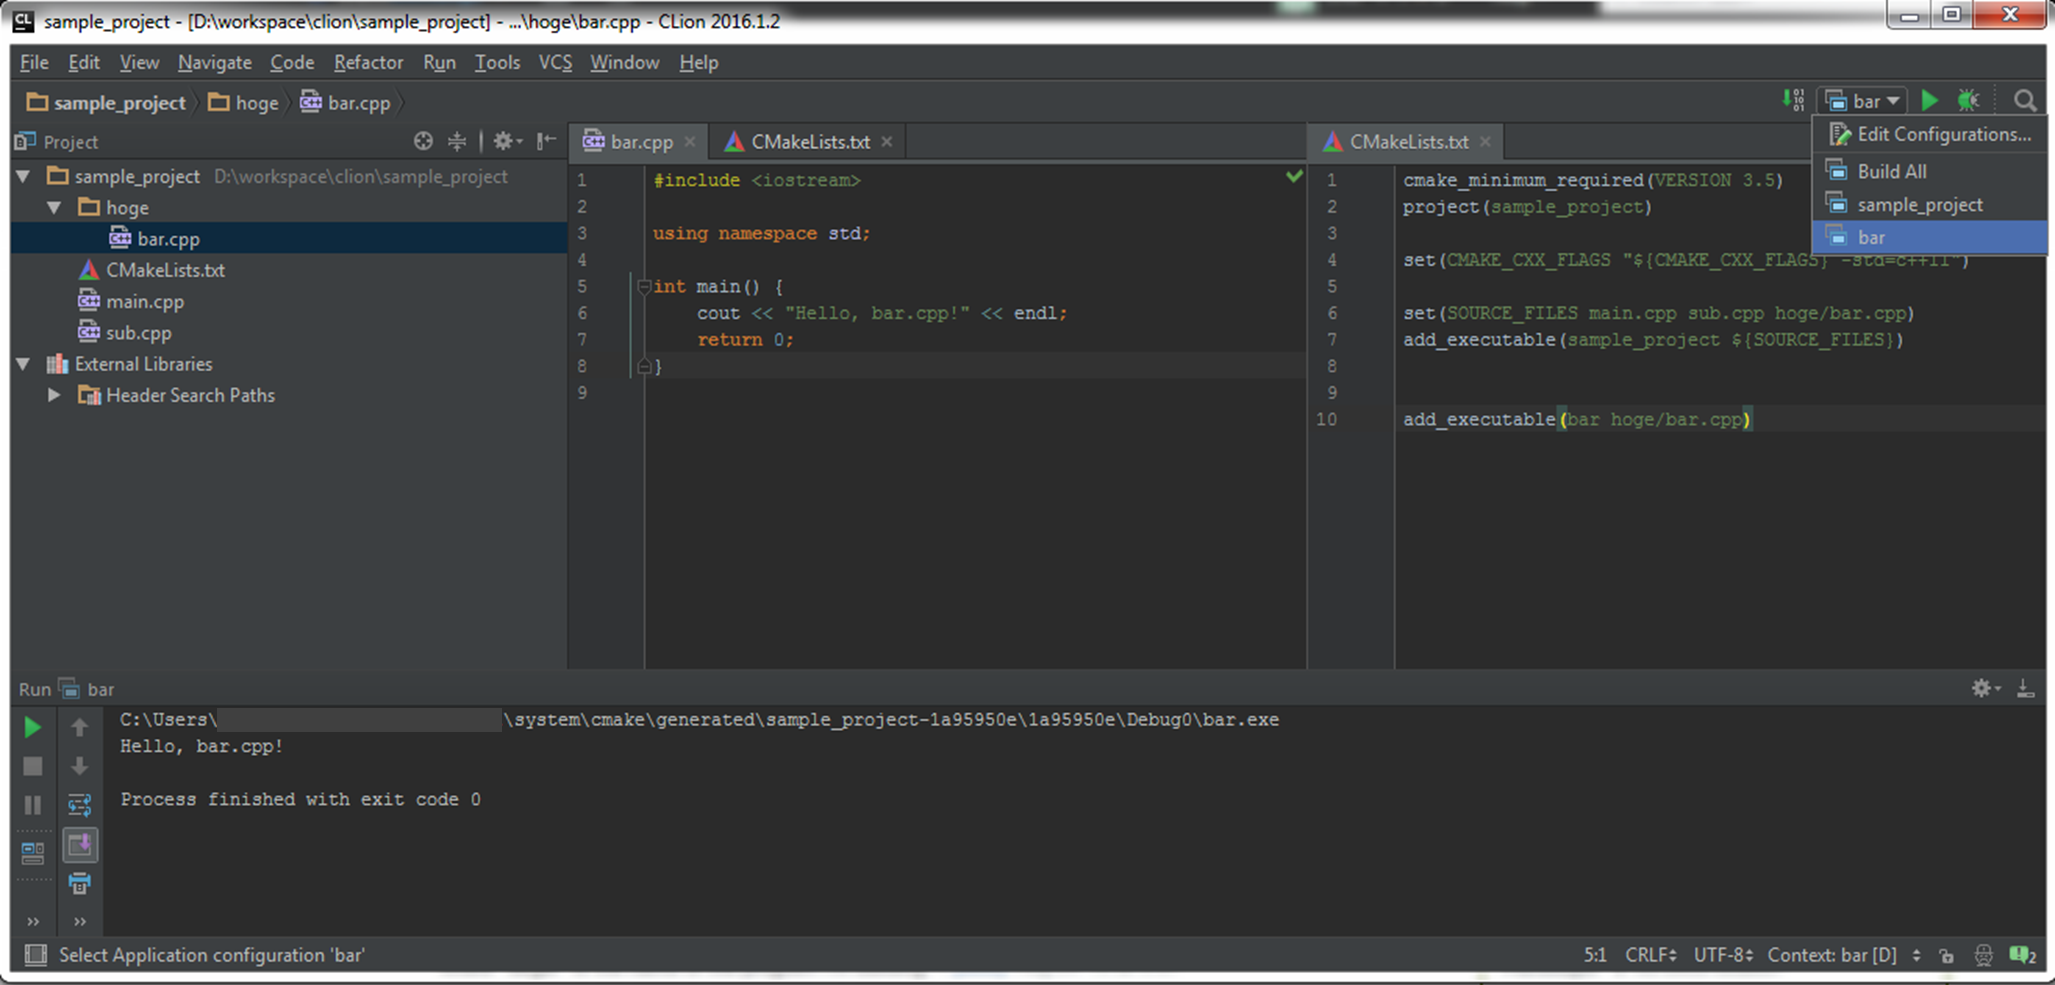Rerun 'bar' with green arrow in Run panel

32,728
